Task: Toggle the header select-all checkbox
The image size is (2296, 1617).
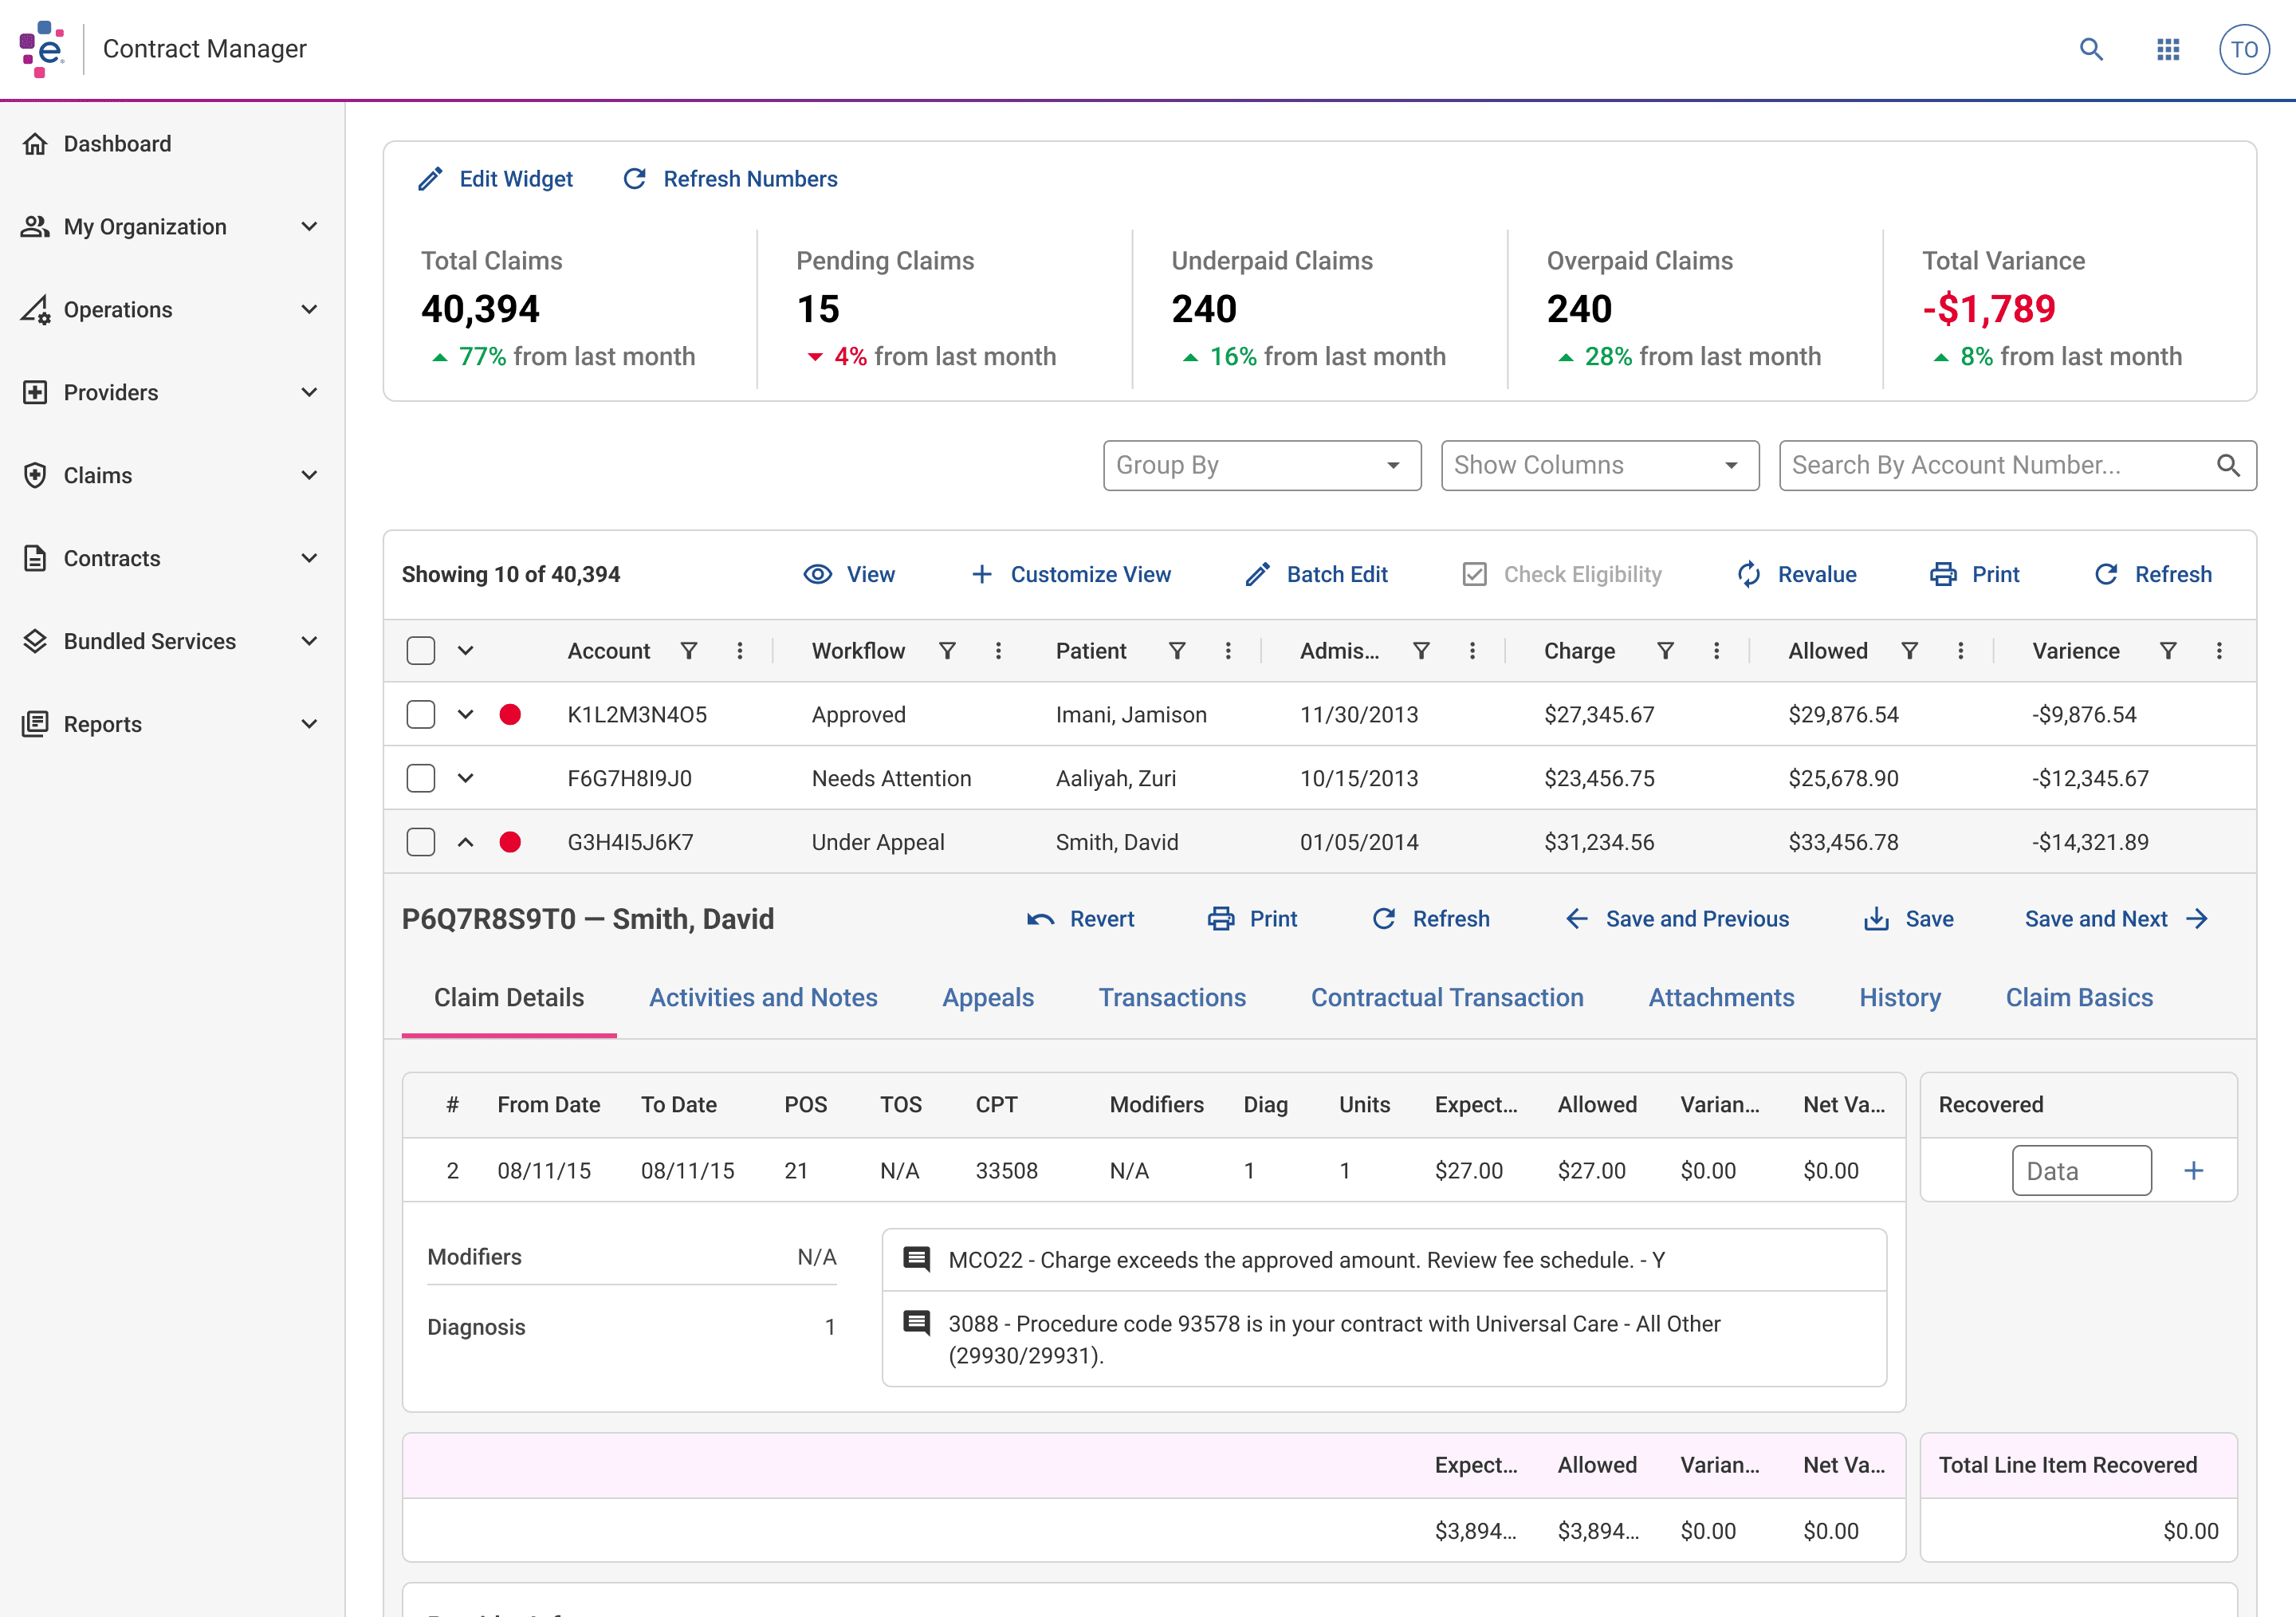Action: (x=421, y=651)
